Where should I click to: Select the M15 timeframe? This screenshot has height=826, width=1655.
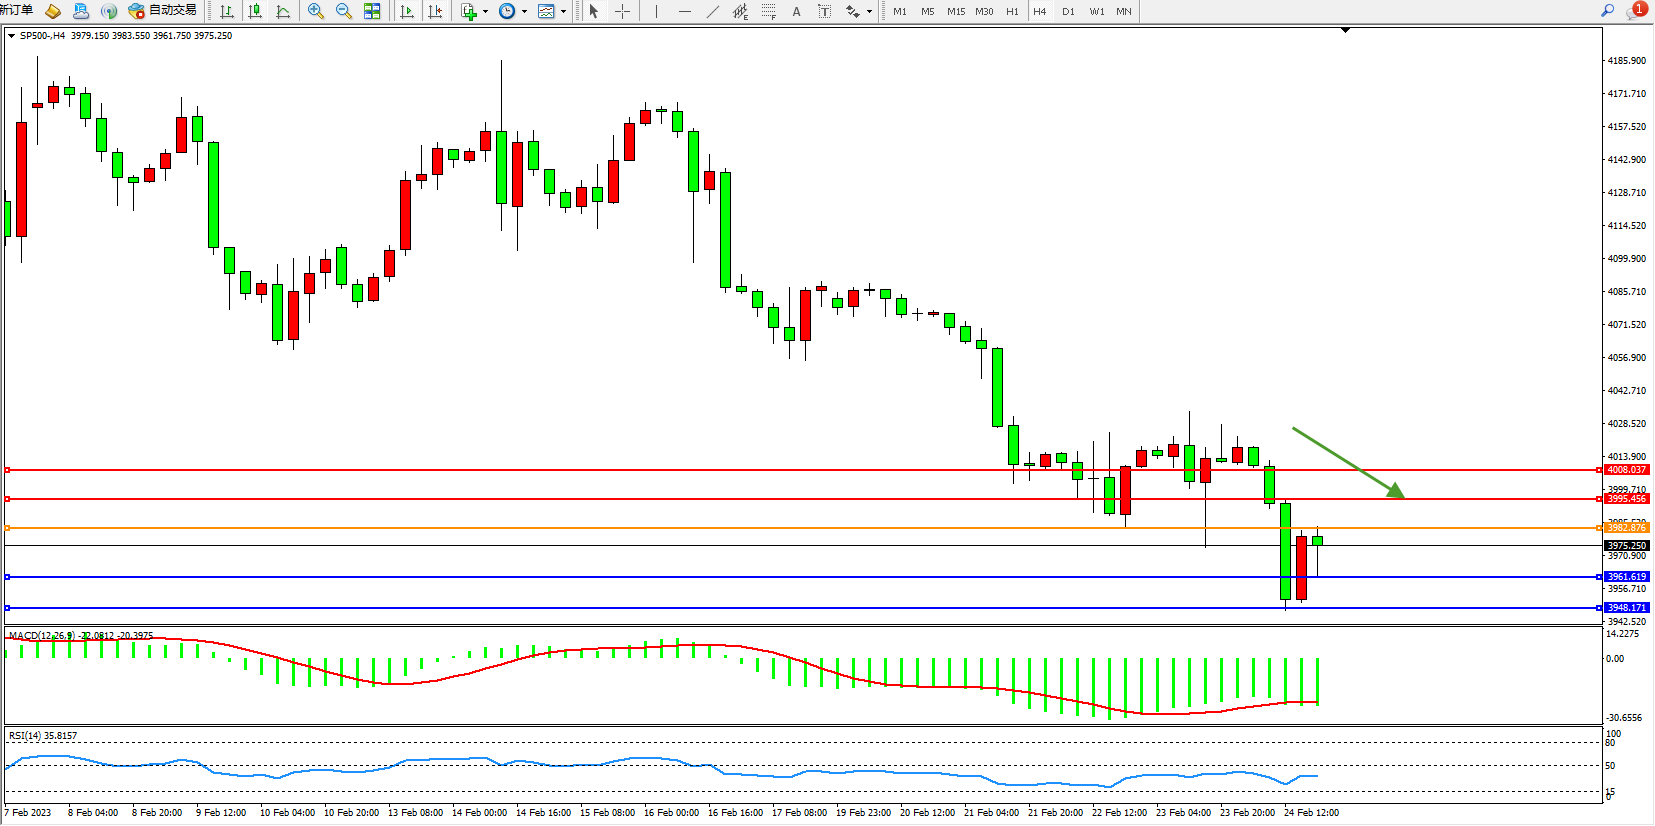(956, 11)
